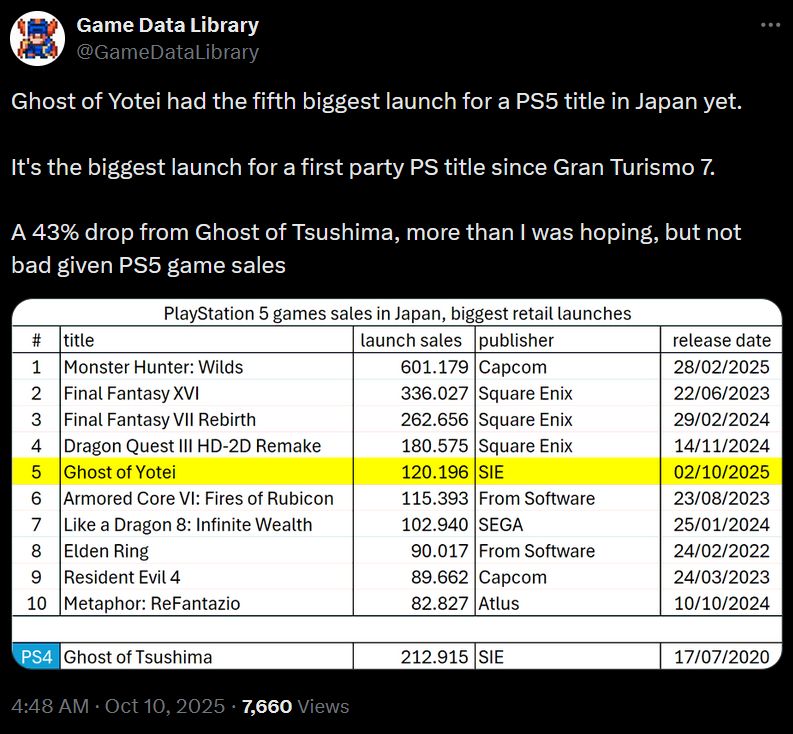Image resolution: width=793 pixels, height=734 pixels.
Task: Click the '#' rank column header
Action: 36,340
